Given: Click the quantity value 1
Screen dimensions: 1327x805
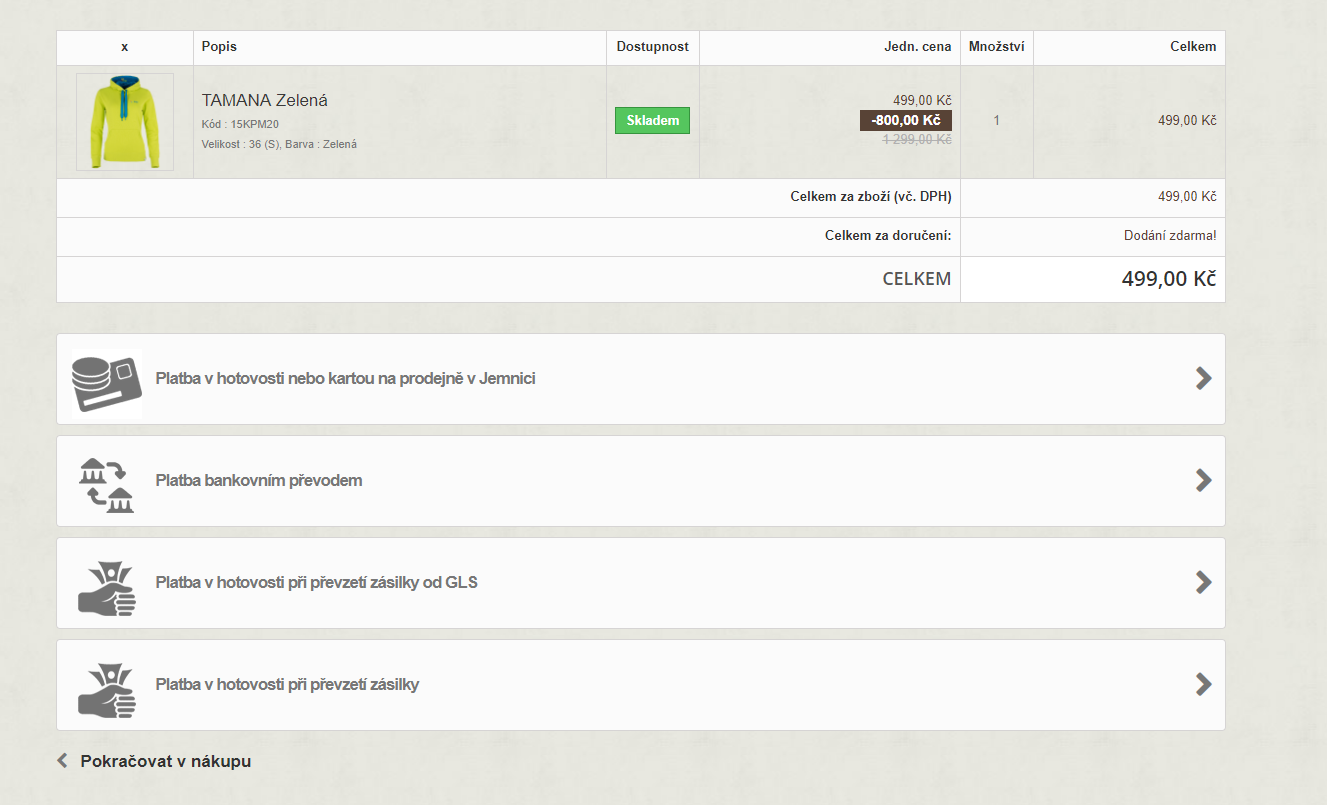Looking at the screenshot, I should [996, 121].
